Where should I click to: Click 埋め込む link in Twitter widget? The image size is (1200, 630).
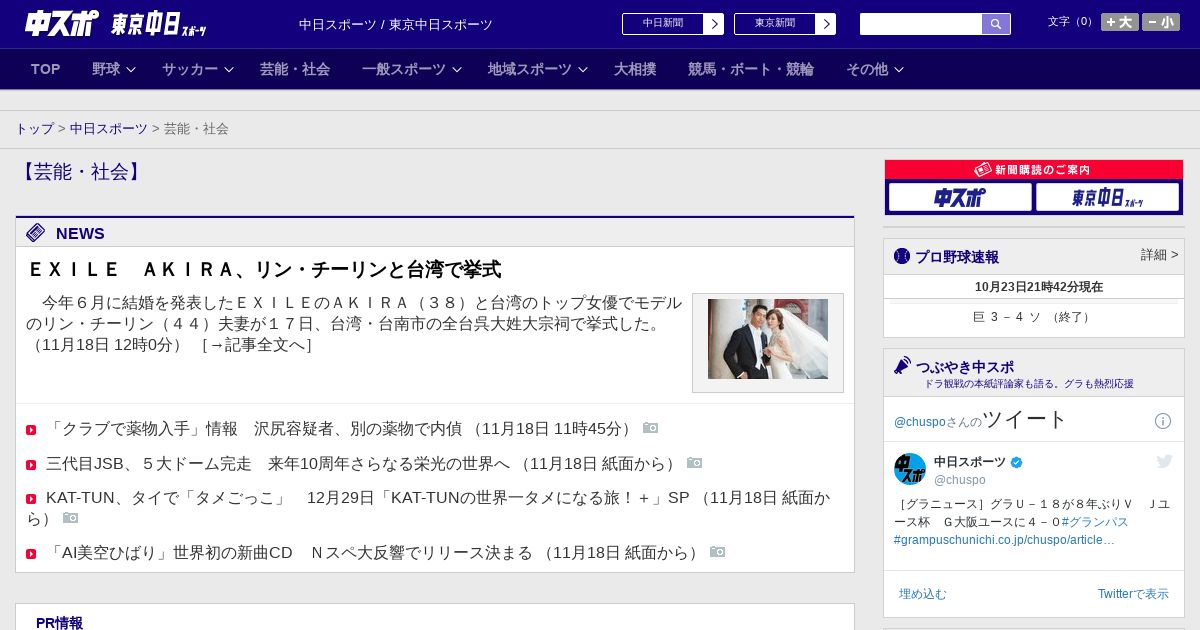coord(922,594)
